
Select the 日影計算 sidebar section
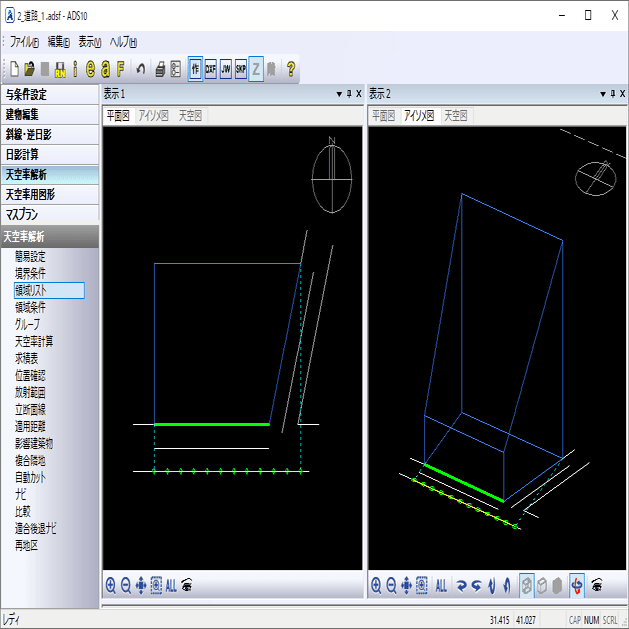coord(50,154)
